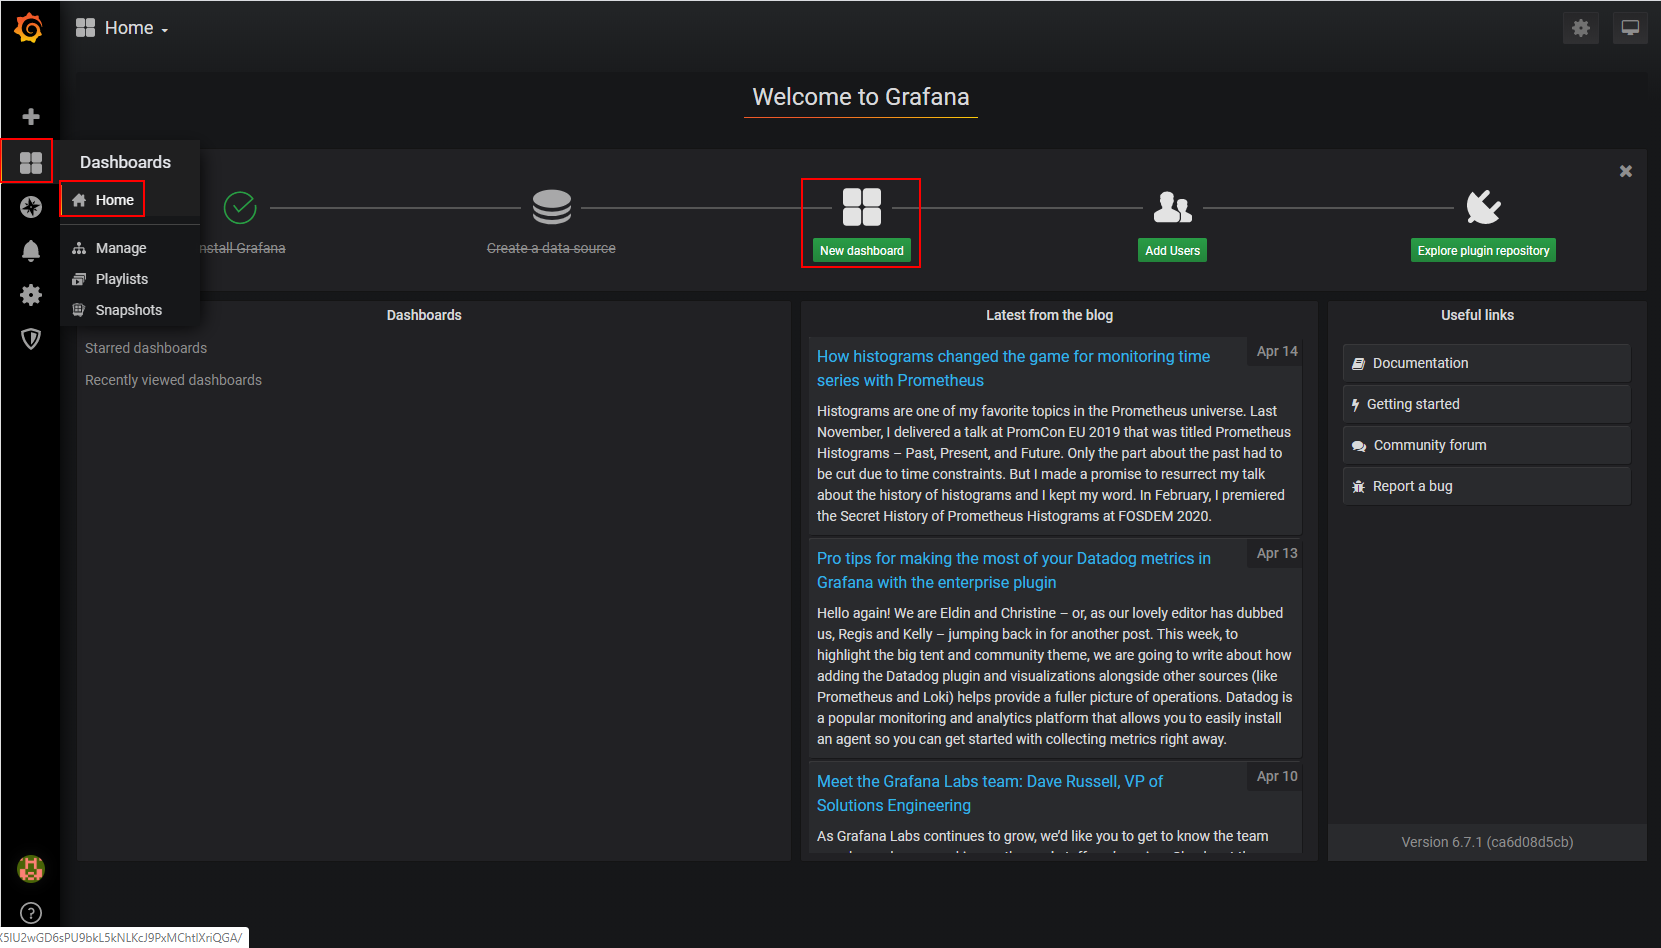Click the data source database icon
The image size is (1661, 948).
(x=551, y=207)
